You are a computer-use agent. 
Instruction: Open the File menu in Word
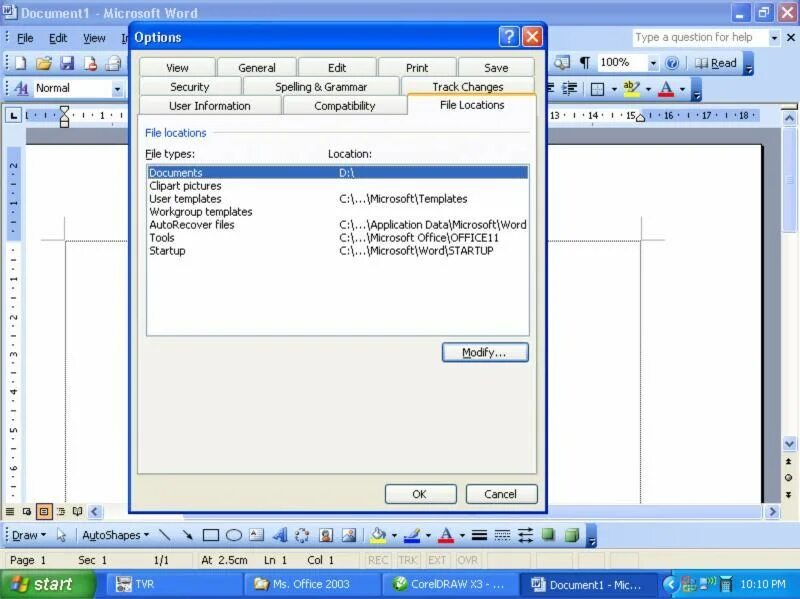(x=25, y=38)
